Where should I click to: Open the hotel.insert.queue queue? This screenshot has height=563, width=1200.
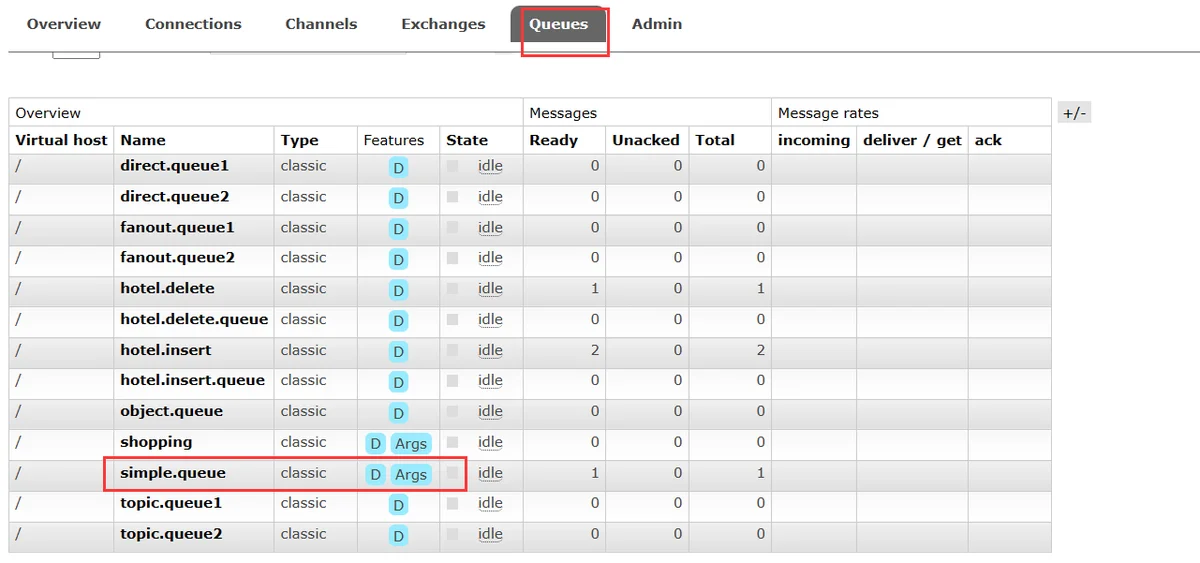(x=192, y=381)
